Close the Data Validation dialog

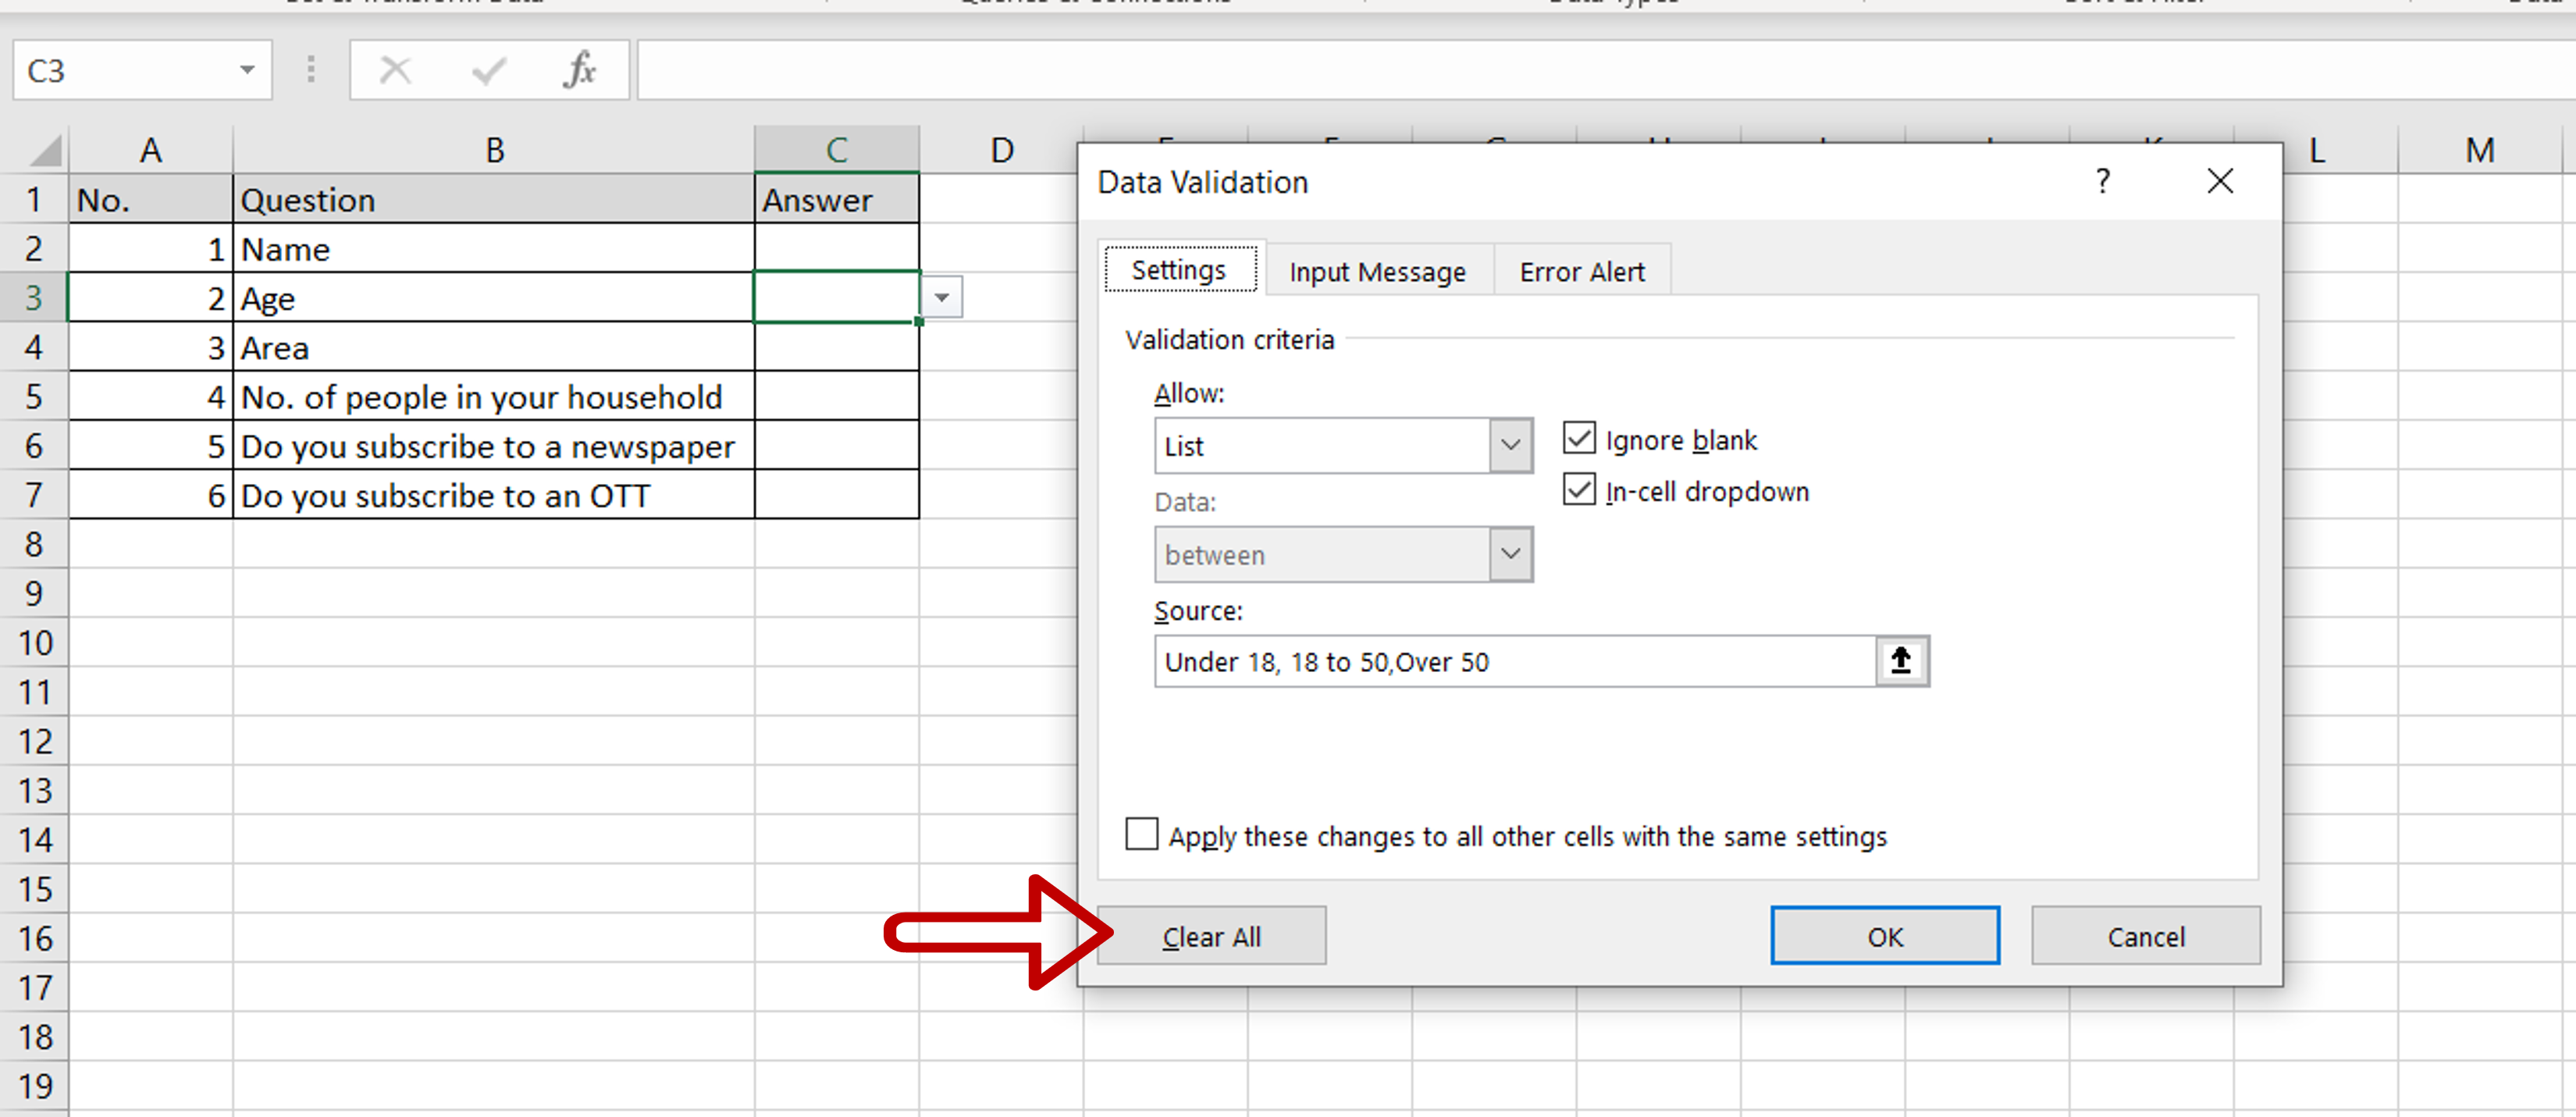2220,181
